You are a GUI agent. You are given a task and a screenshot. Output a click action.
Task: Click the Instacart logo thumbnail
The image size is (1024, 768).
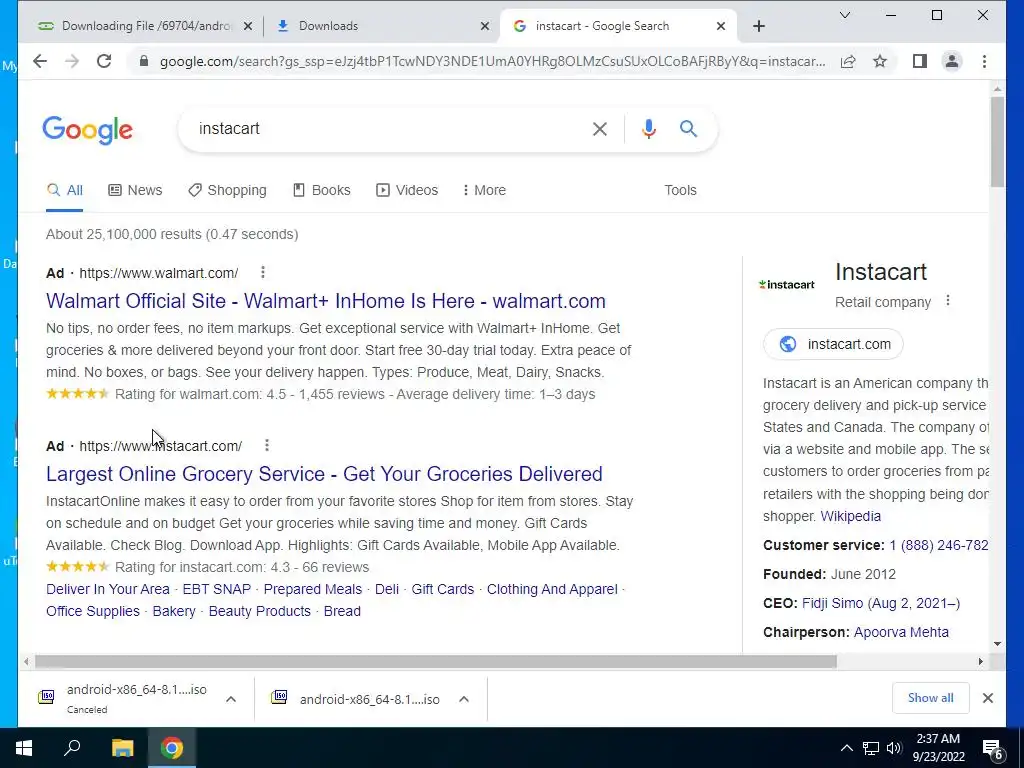pos(787,285)
